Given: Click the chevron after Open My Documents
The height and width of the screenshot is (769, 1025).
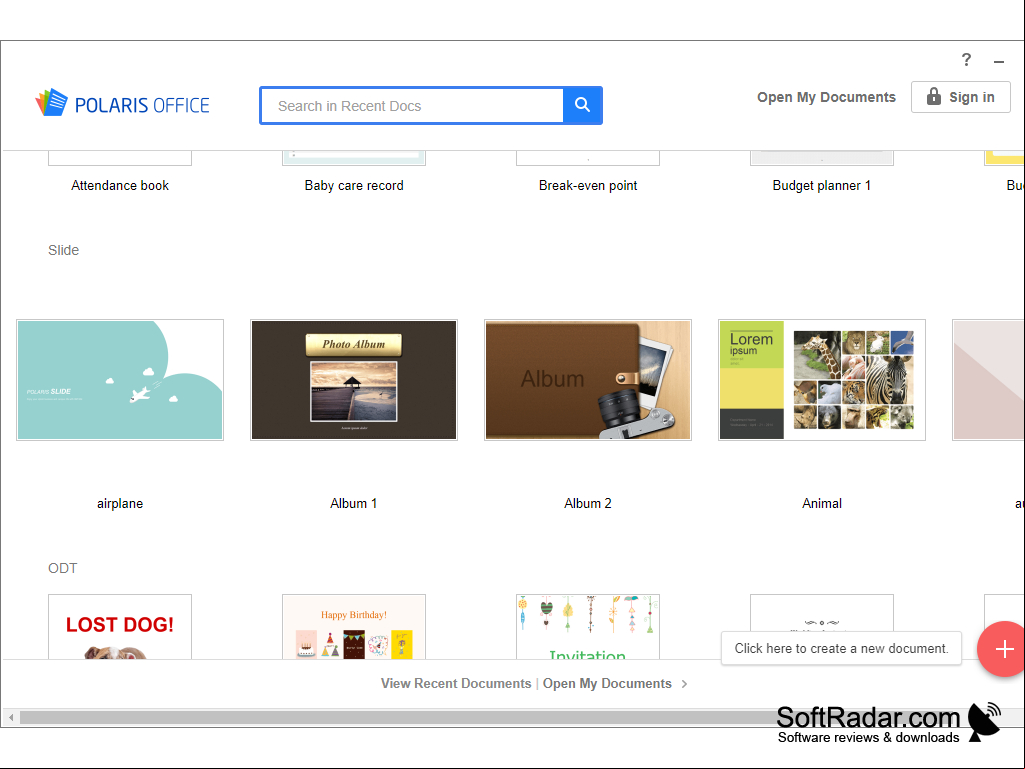Looking at the screenshot, I should pos(684,684).
